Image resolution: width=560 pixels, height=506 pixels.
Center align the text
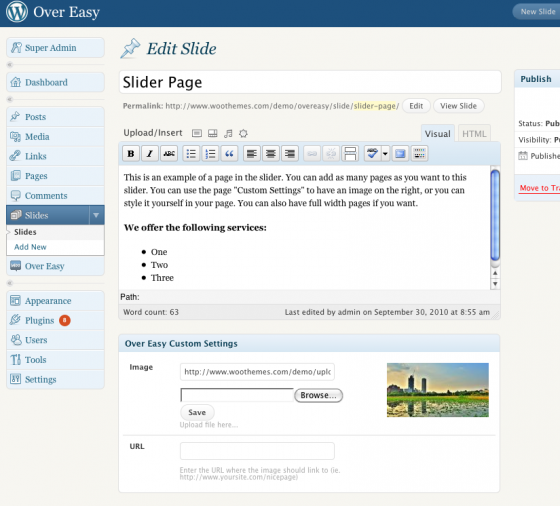(271, 154)
